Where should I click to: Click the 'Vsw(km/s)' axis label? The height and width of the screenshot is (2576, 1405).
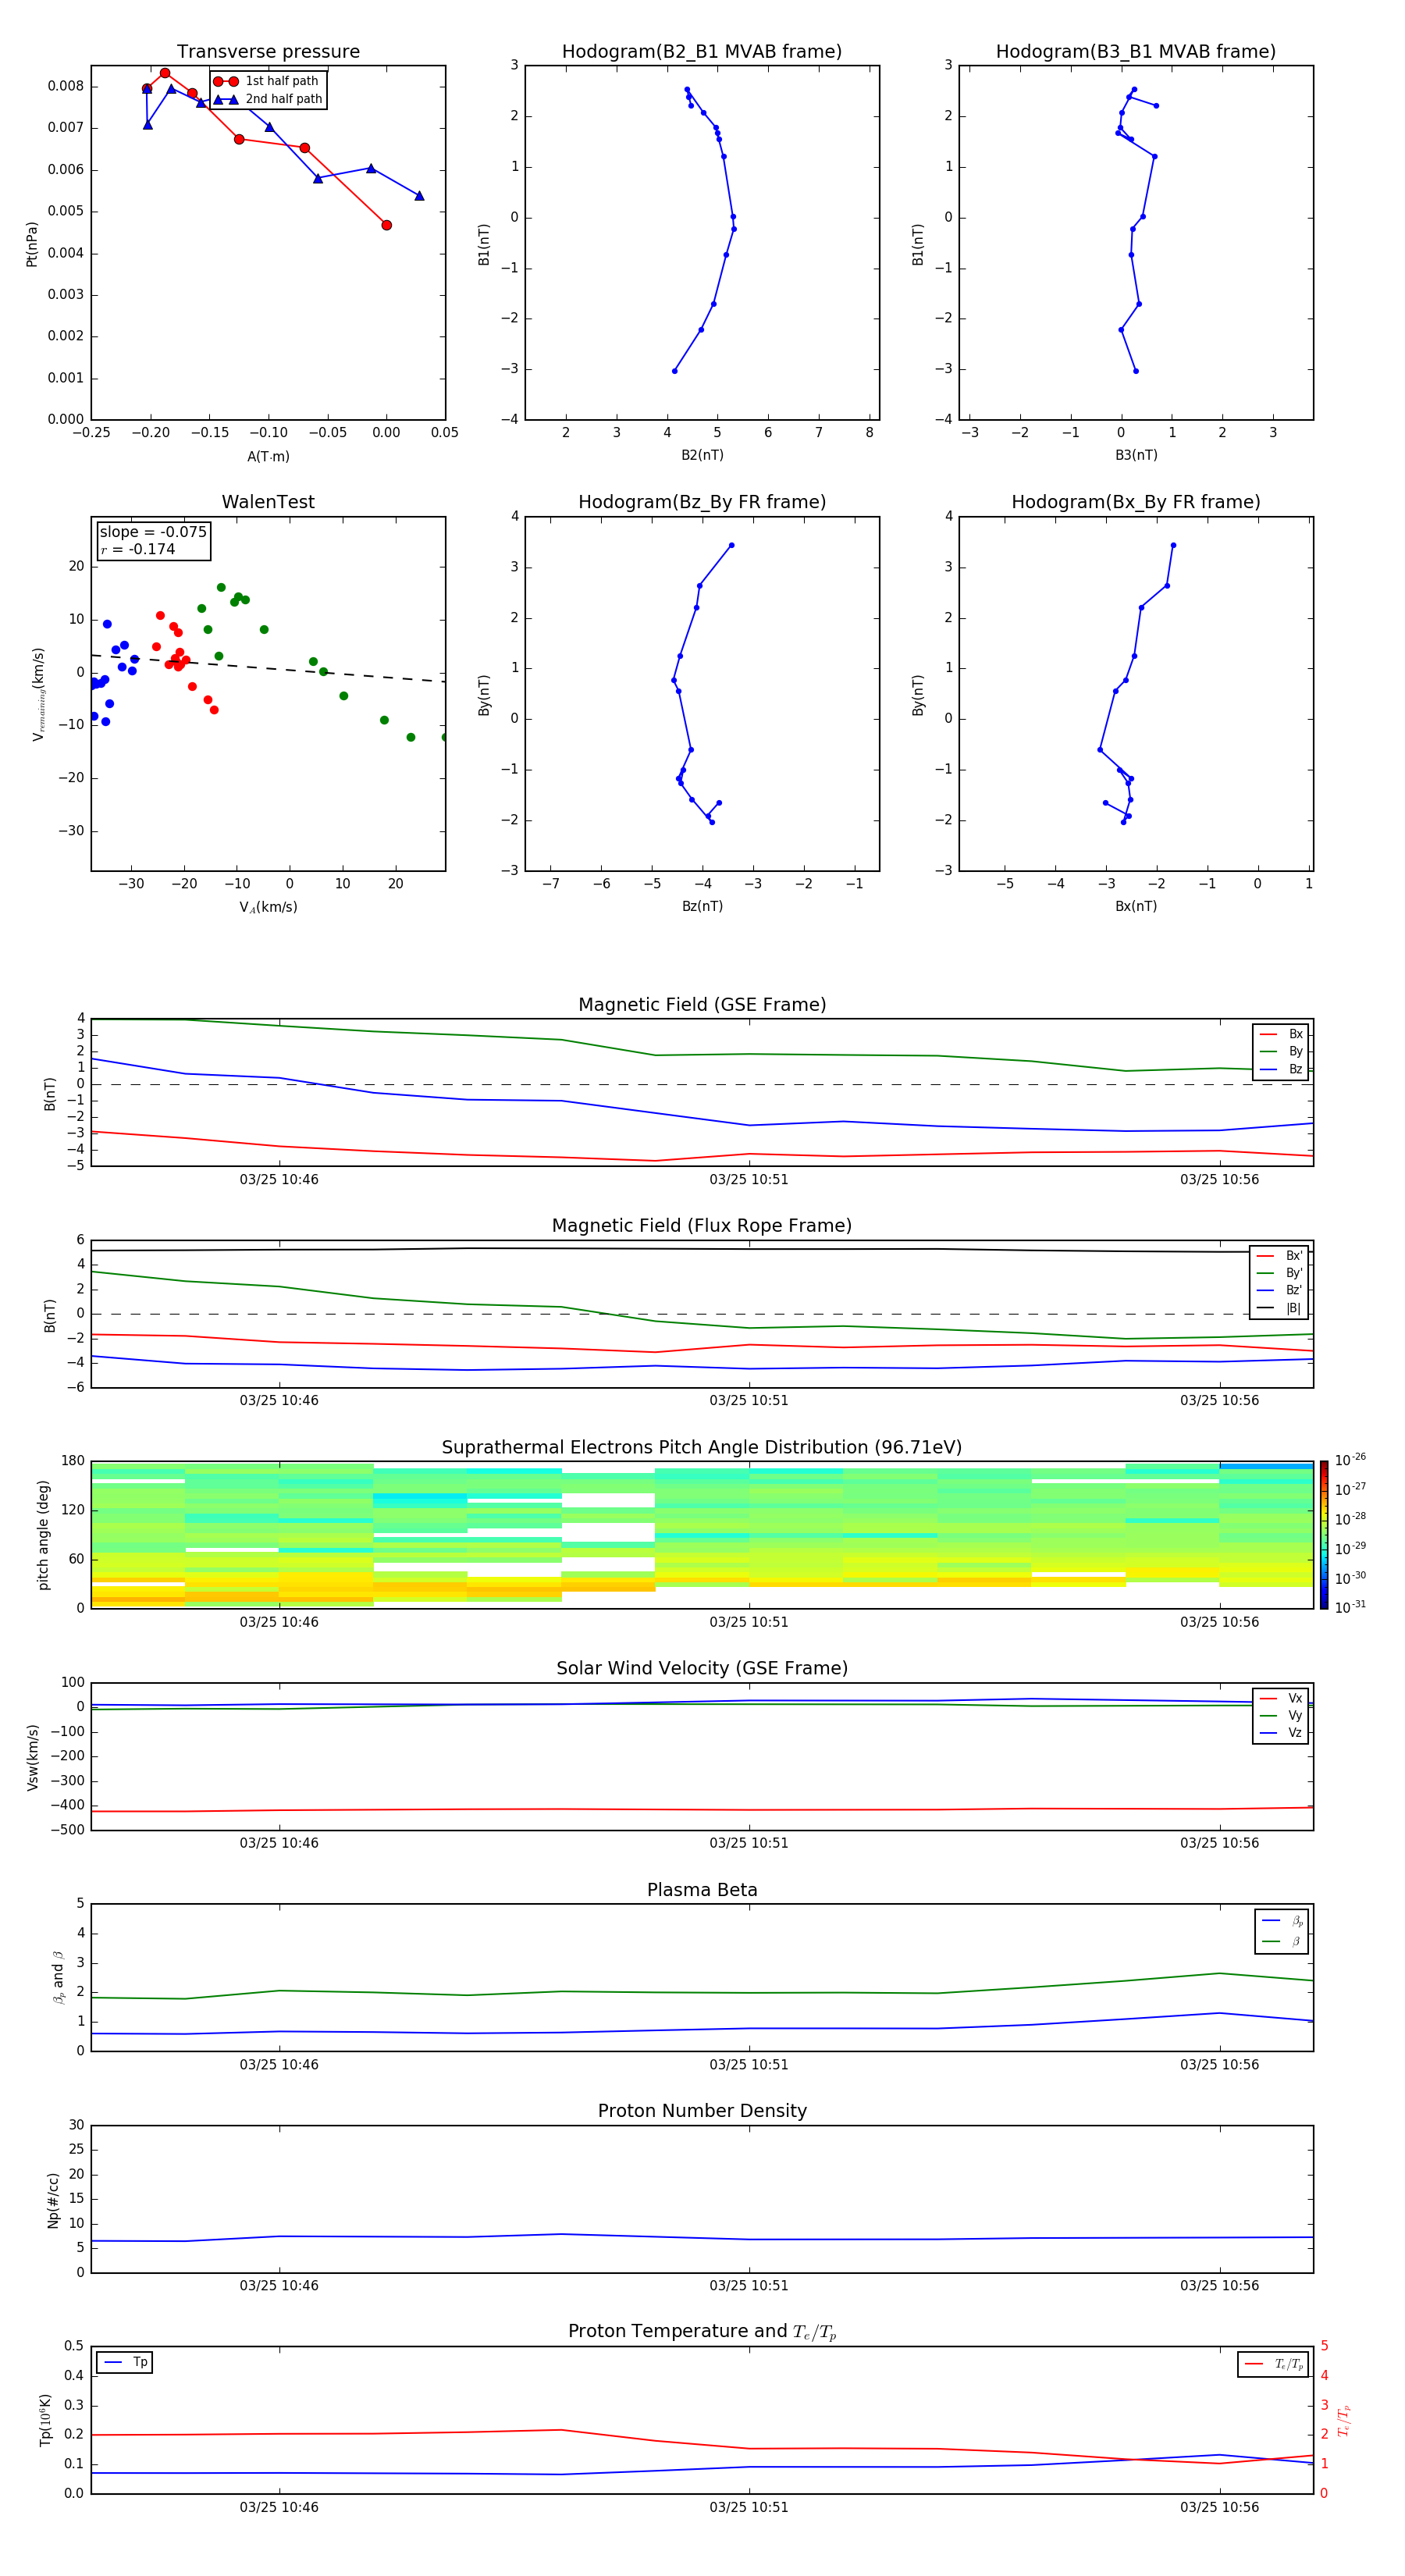pos(33,1757)
